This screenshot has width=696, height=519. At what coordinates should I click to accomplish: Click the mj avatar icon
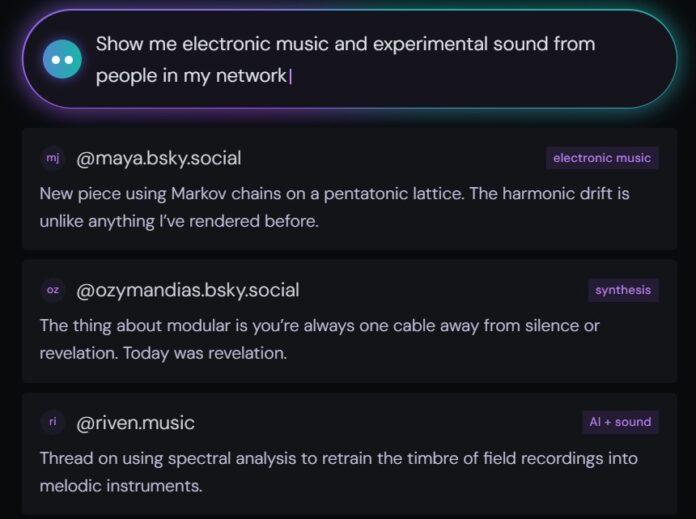click(x=53, y=158)
